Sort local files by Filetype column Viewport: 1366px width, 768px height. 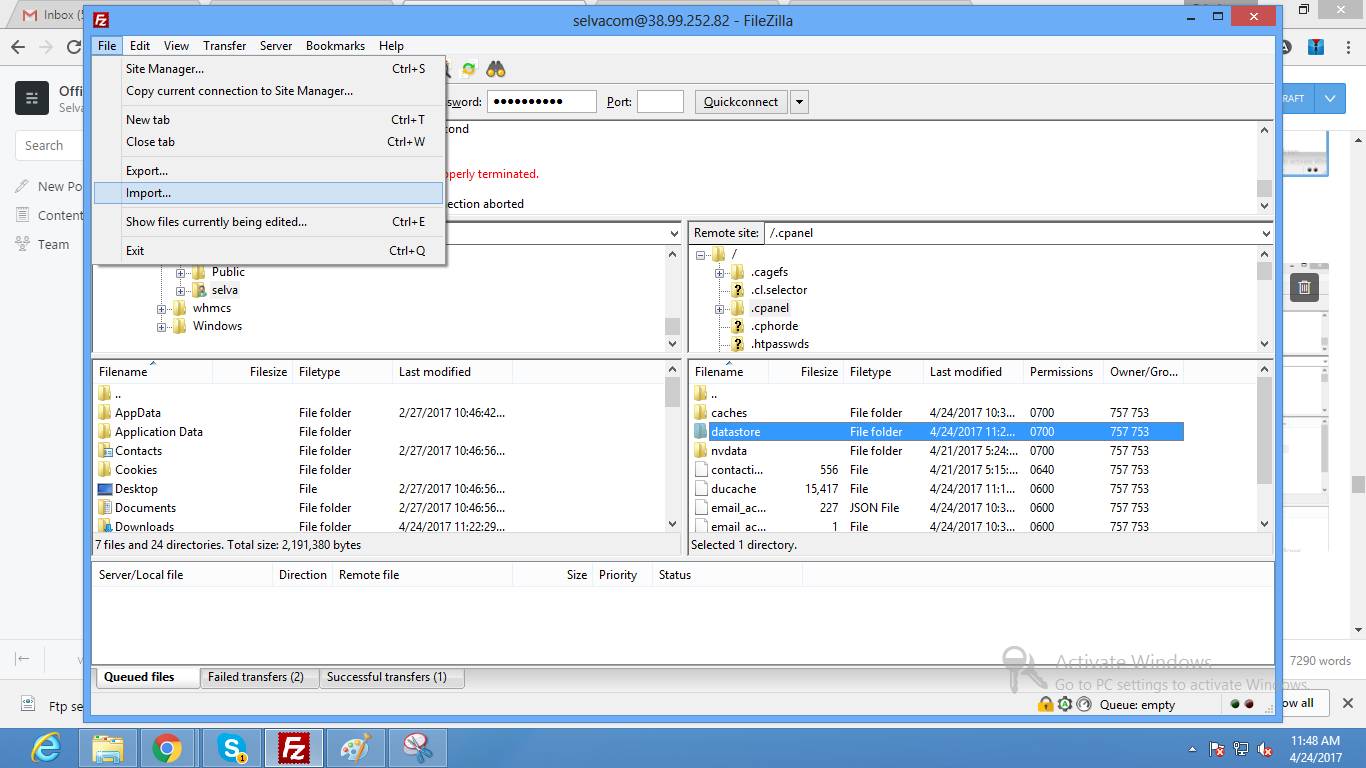coord(343,372)
